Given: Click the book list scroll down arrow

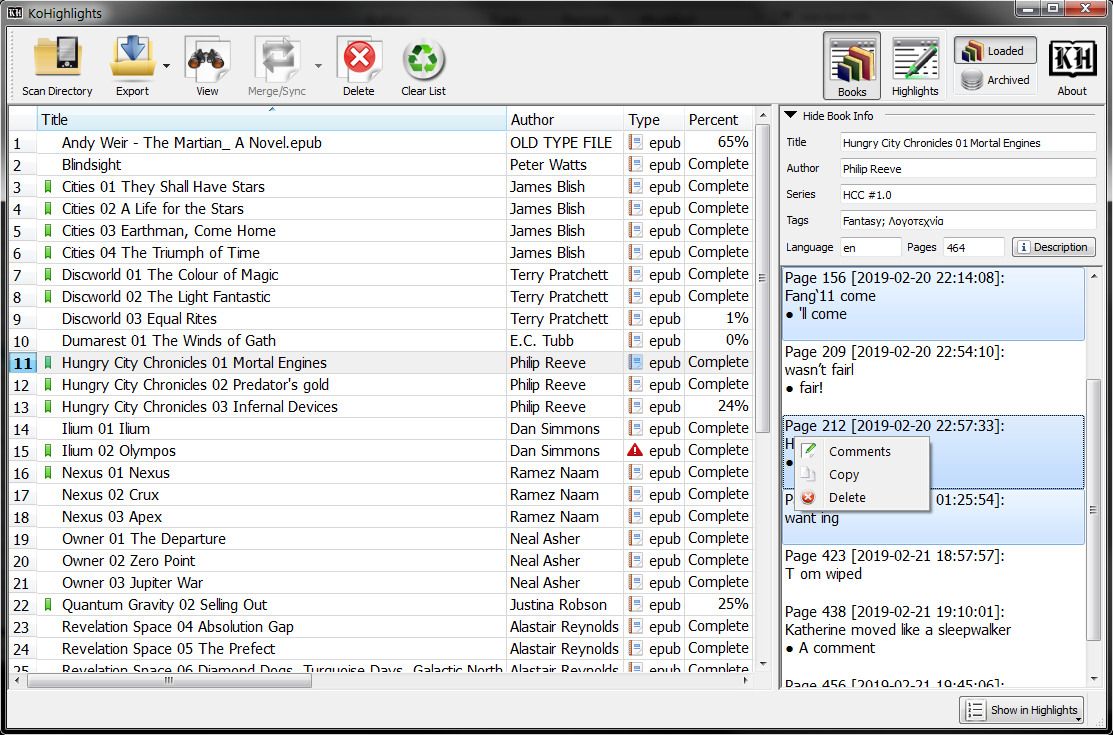Looking at the screenshot, I should point(762,663).
